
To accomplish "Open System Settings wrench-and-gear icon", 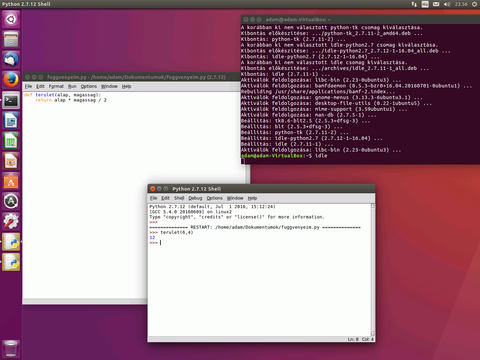I will pos(11,222).
